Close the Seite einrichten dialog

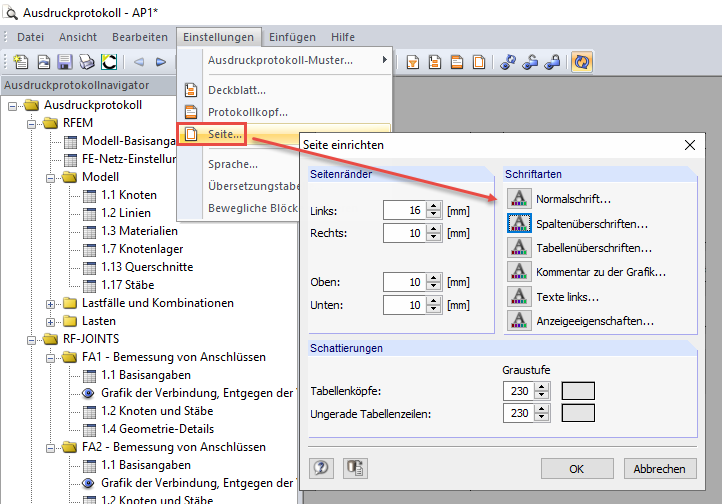[x=690, y=145]
